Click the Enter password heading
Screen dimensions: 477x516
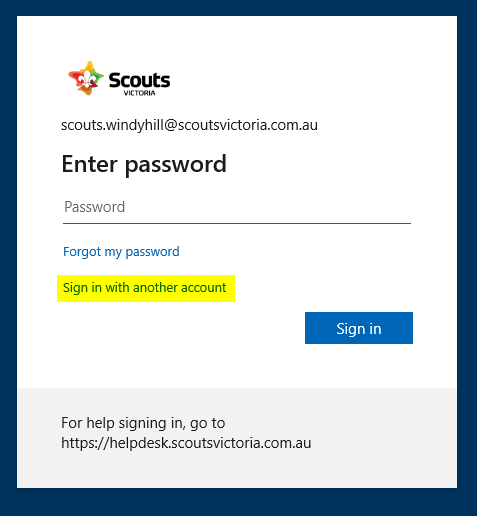coord(144,164)
